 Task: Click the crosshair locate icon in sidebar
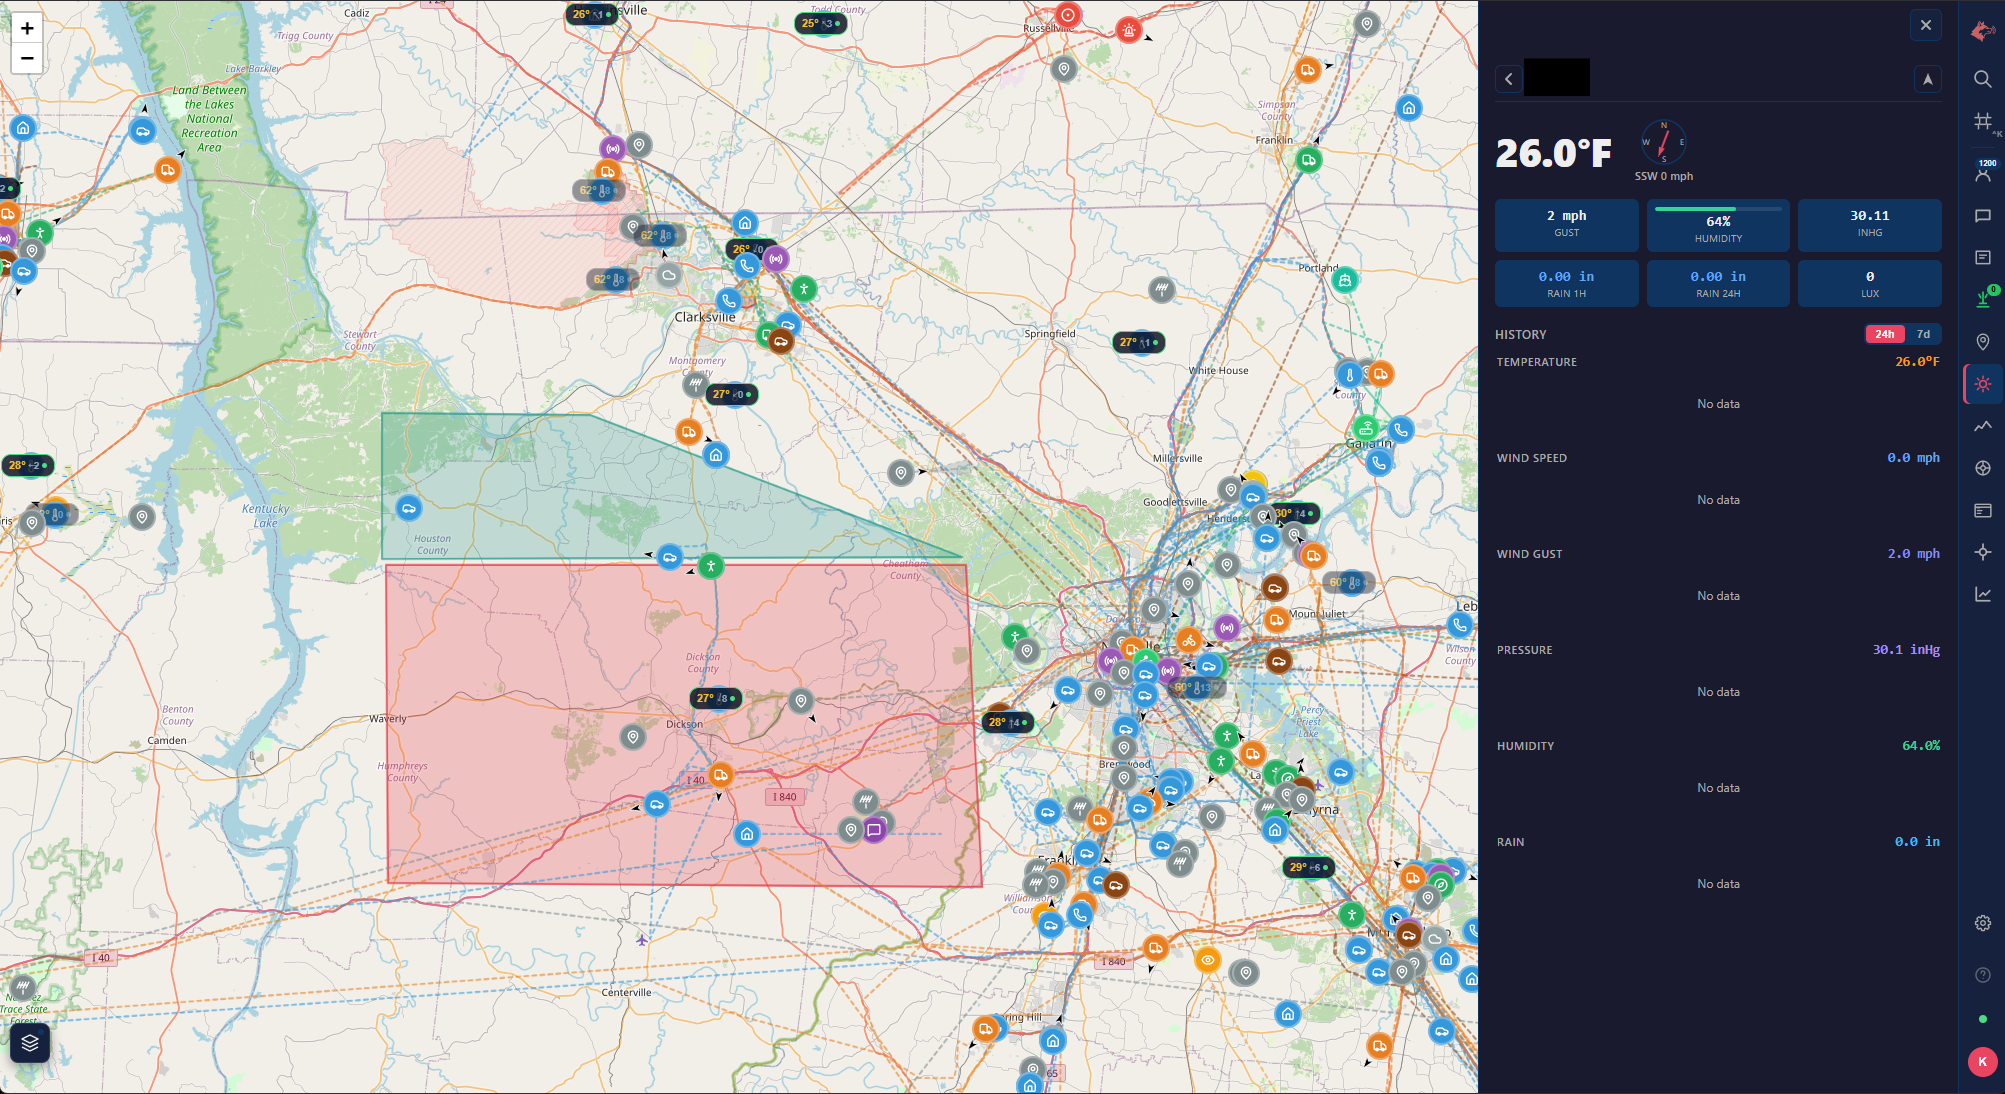(x=1983, y=551)
